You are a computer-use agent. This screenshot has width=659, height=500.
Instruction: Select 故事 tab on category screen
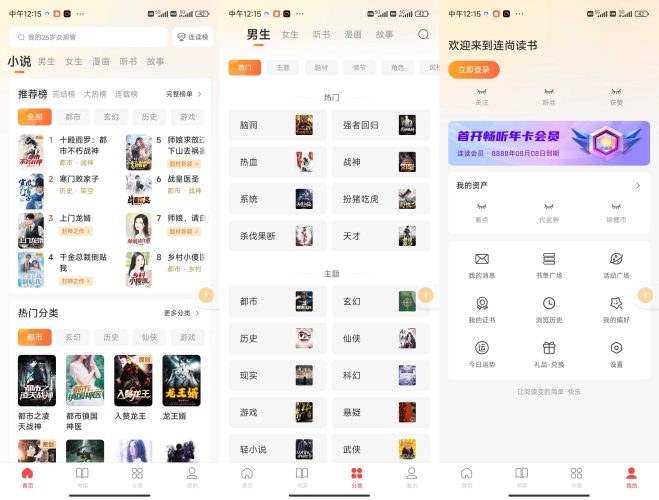[384, 34]
